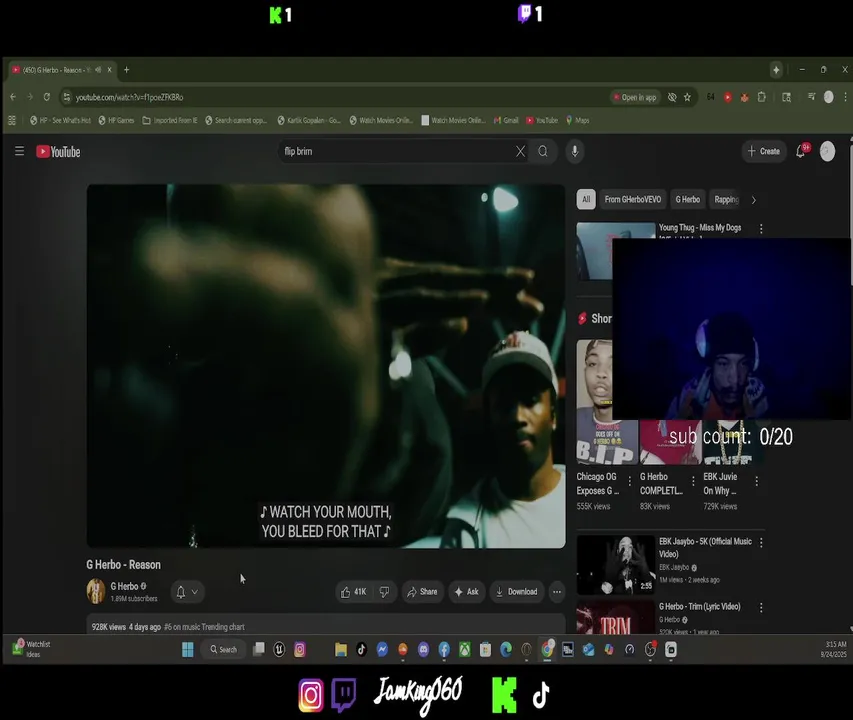Screen dimensions: 853x720
Task: Like the G Herbo video
Action: tap(355, 592)
